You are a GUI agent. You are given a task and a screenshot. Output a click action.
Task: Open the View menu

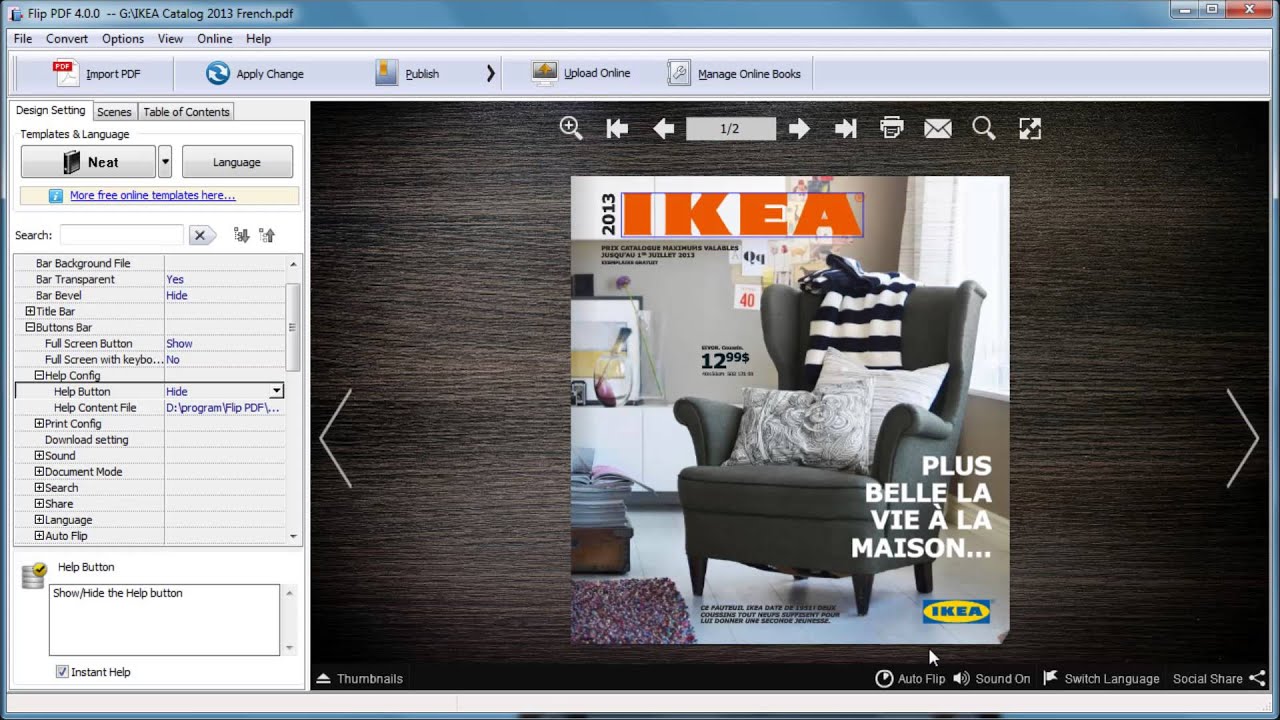point(170,39)
